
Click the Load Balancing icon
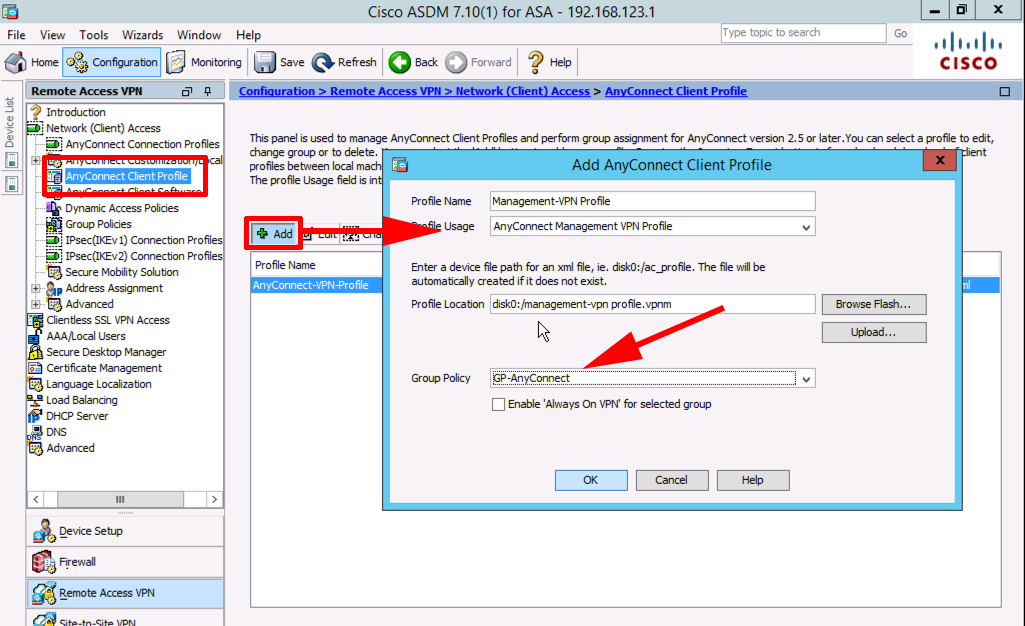[x=35, y=400]
